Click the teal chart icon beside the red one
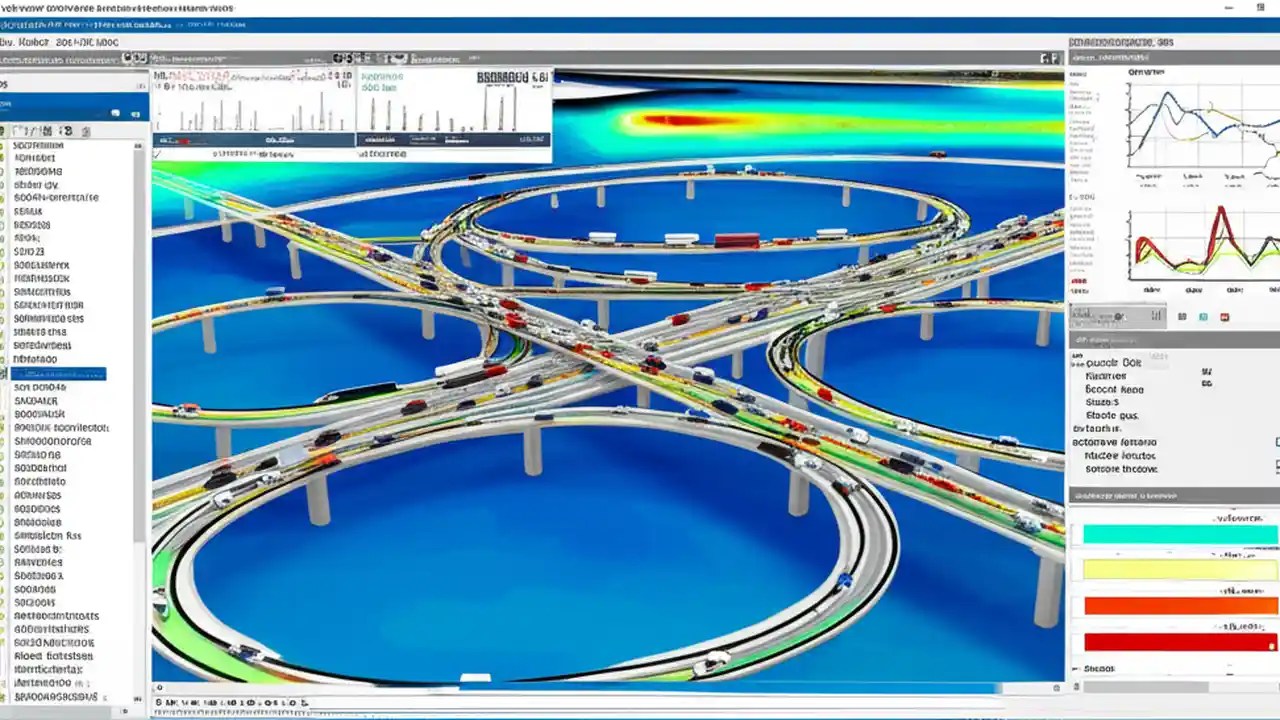 [1203, 316]
